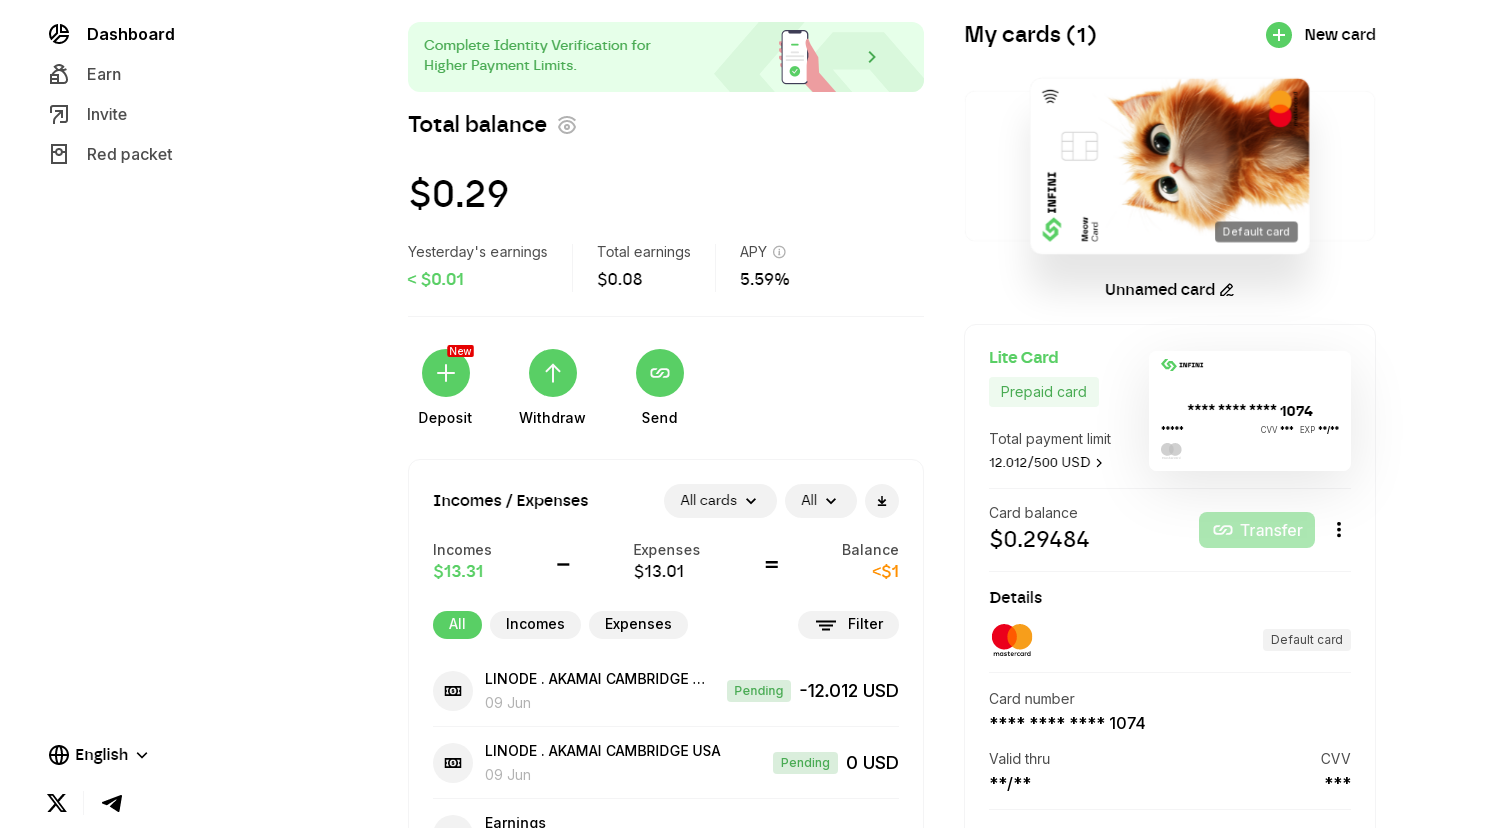Click the Default card badge on card image
Viewport: 1496px width, 828px height.
tap(1256, 232)
